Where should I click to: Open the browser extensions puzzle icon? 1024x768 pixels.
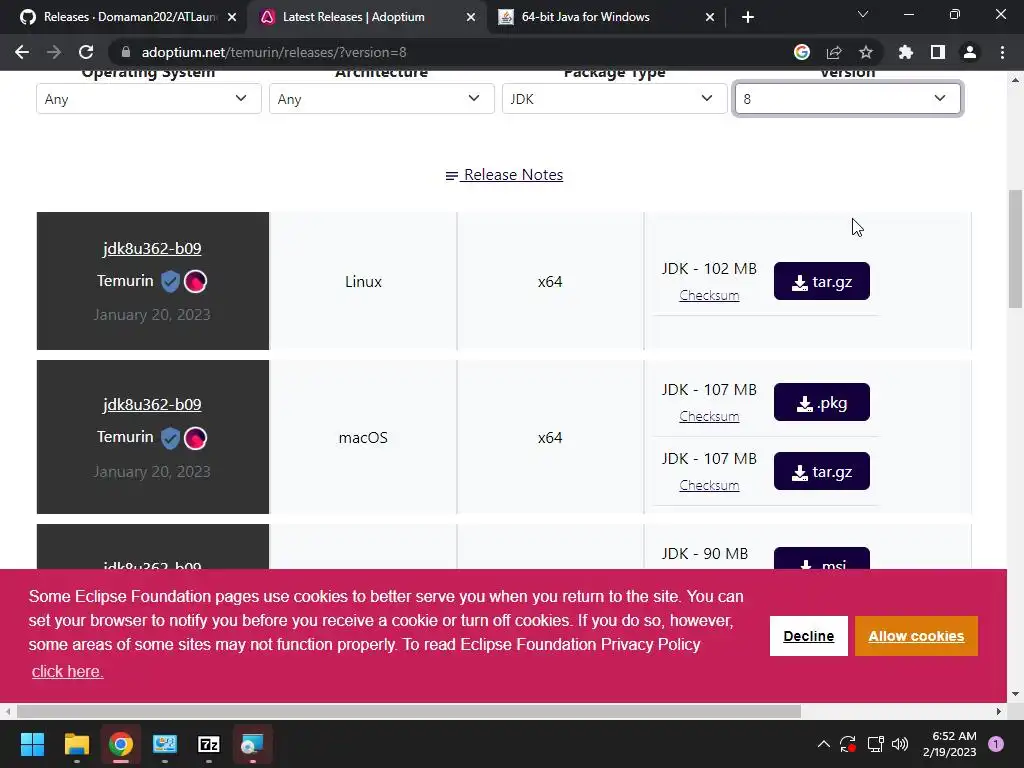tap(906, 52)
